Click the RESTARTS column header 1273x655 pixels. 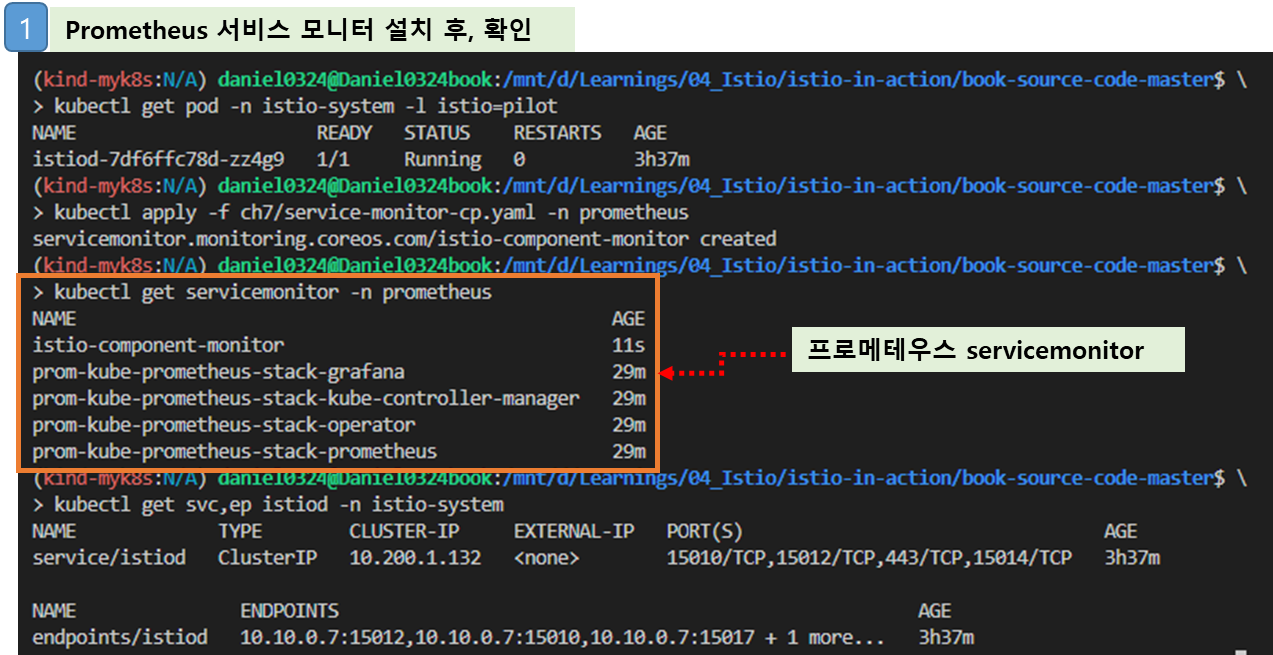pyautogui.click(x=557, y=133)
